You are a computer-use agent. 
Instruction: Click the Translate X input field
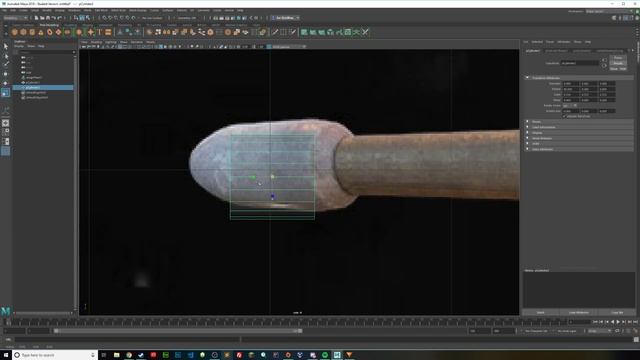[571, 84]
